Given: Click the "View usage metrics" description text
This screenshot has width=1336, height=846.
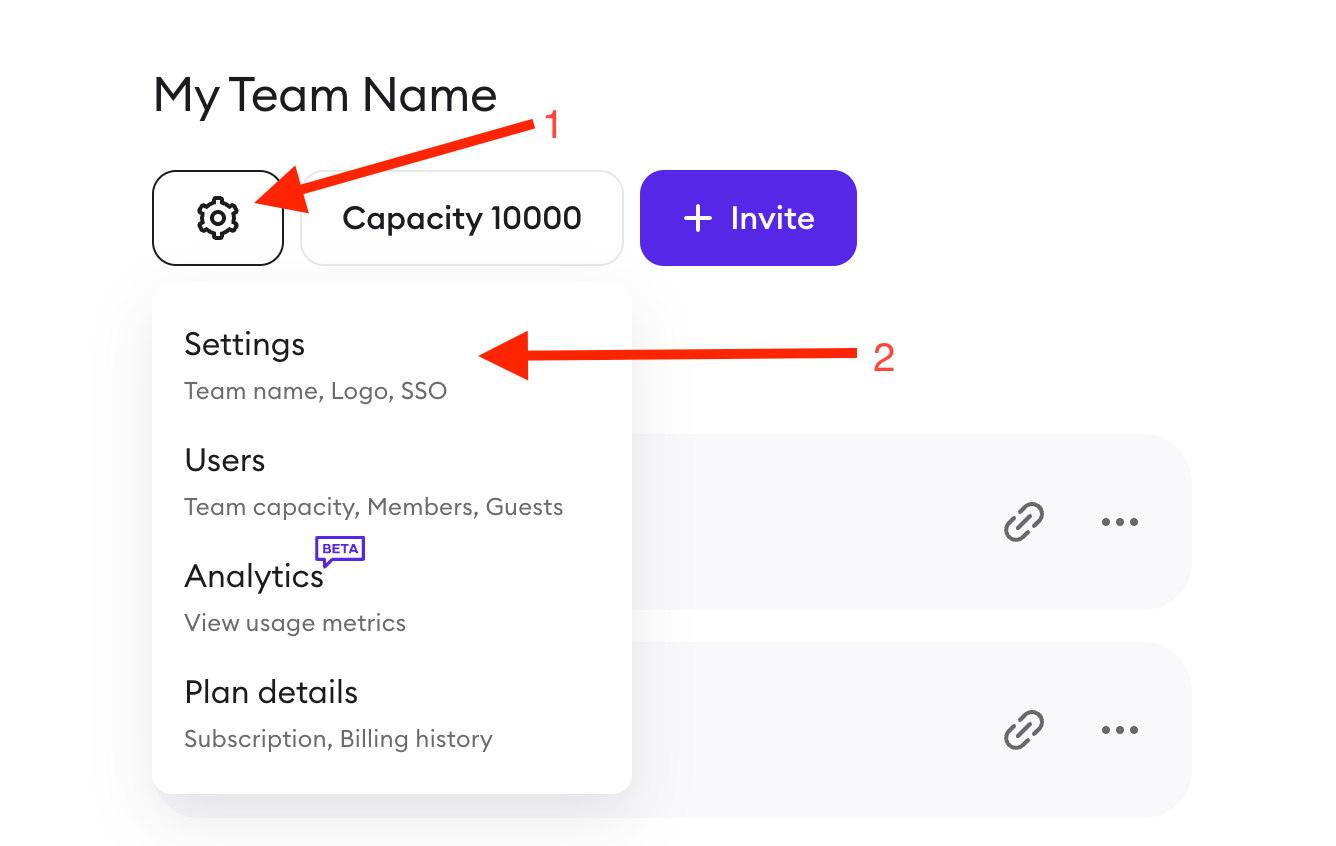Looking at the screenshot, I should point(295,623).
